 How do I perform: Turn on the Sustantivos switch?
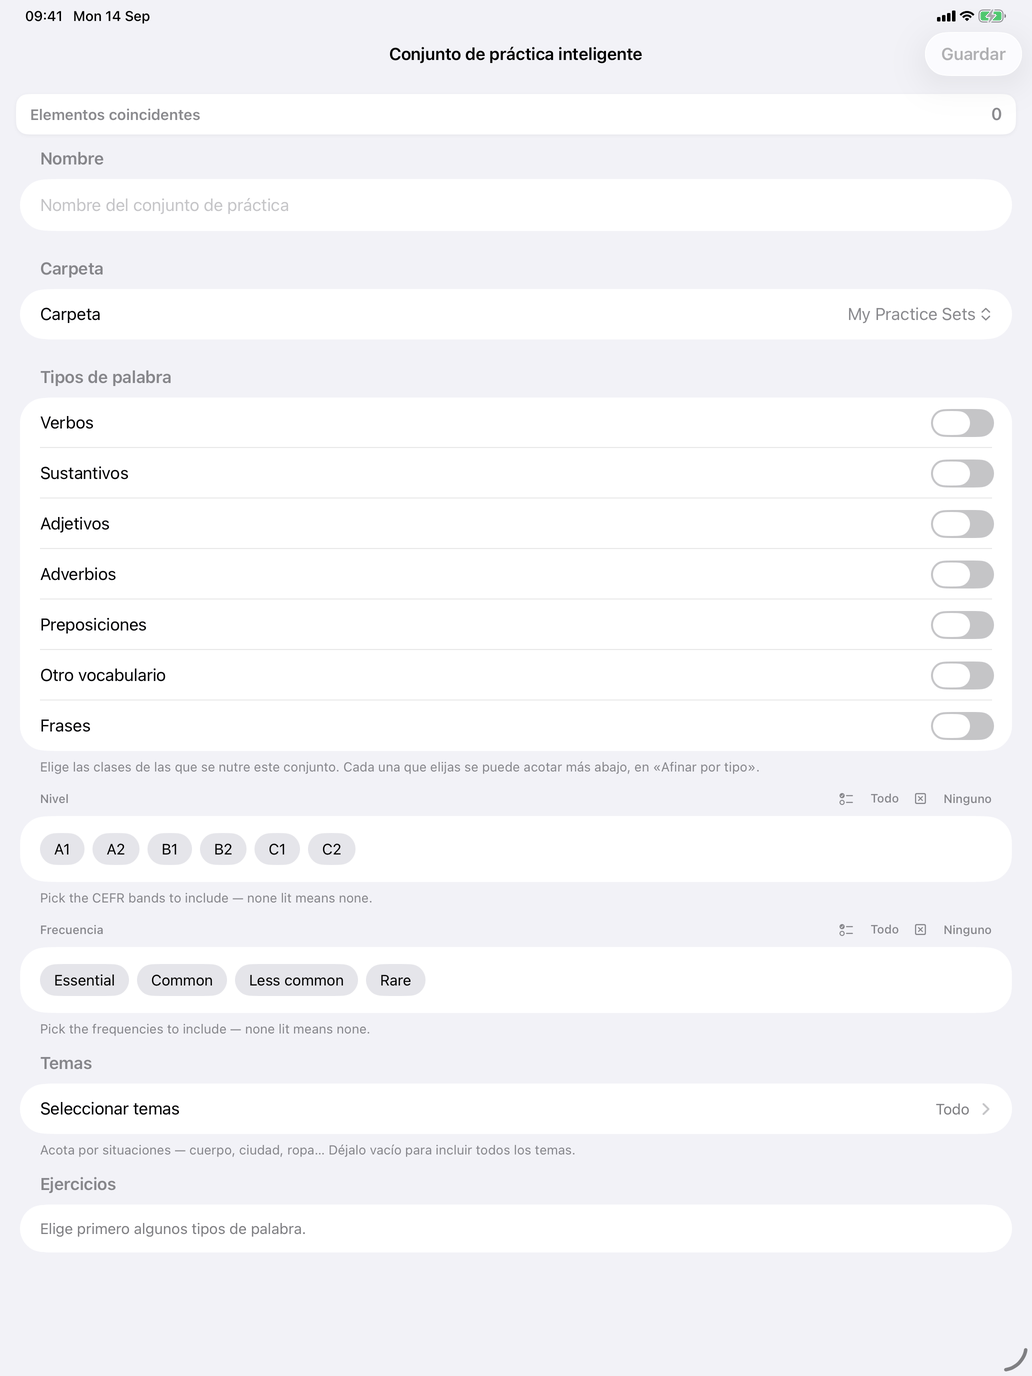point(962,474)
